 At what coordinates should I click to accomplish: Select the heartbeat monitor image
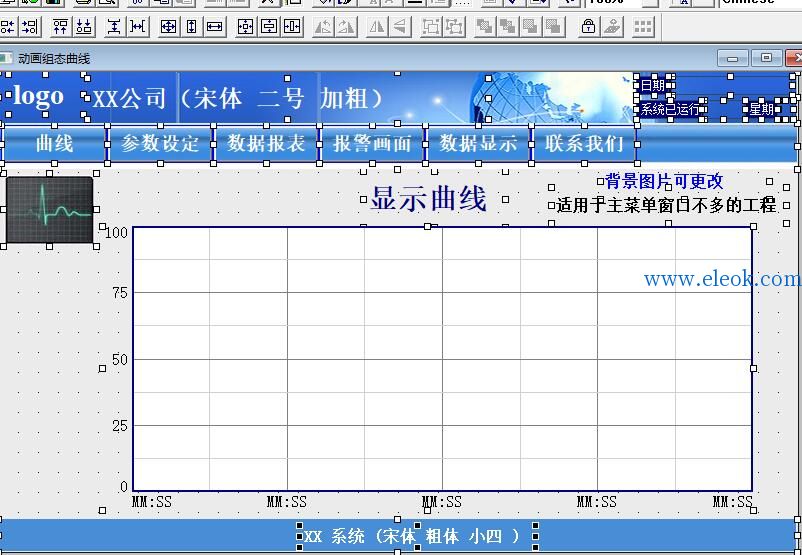(50, 210)
